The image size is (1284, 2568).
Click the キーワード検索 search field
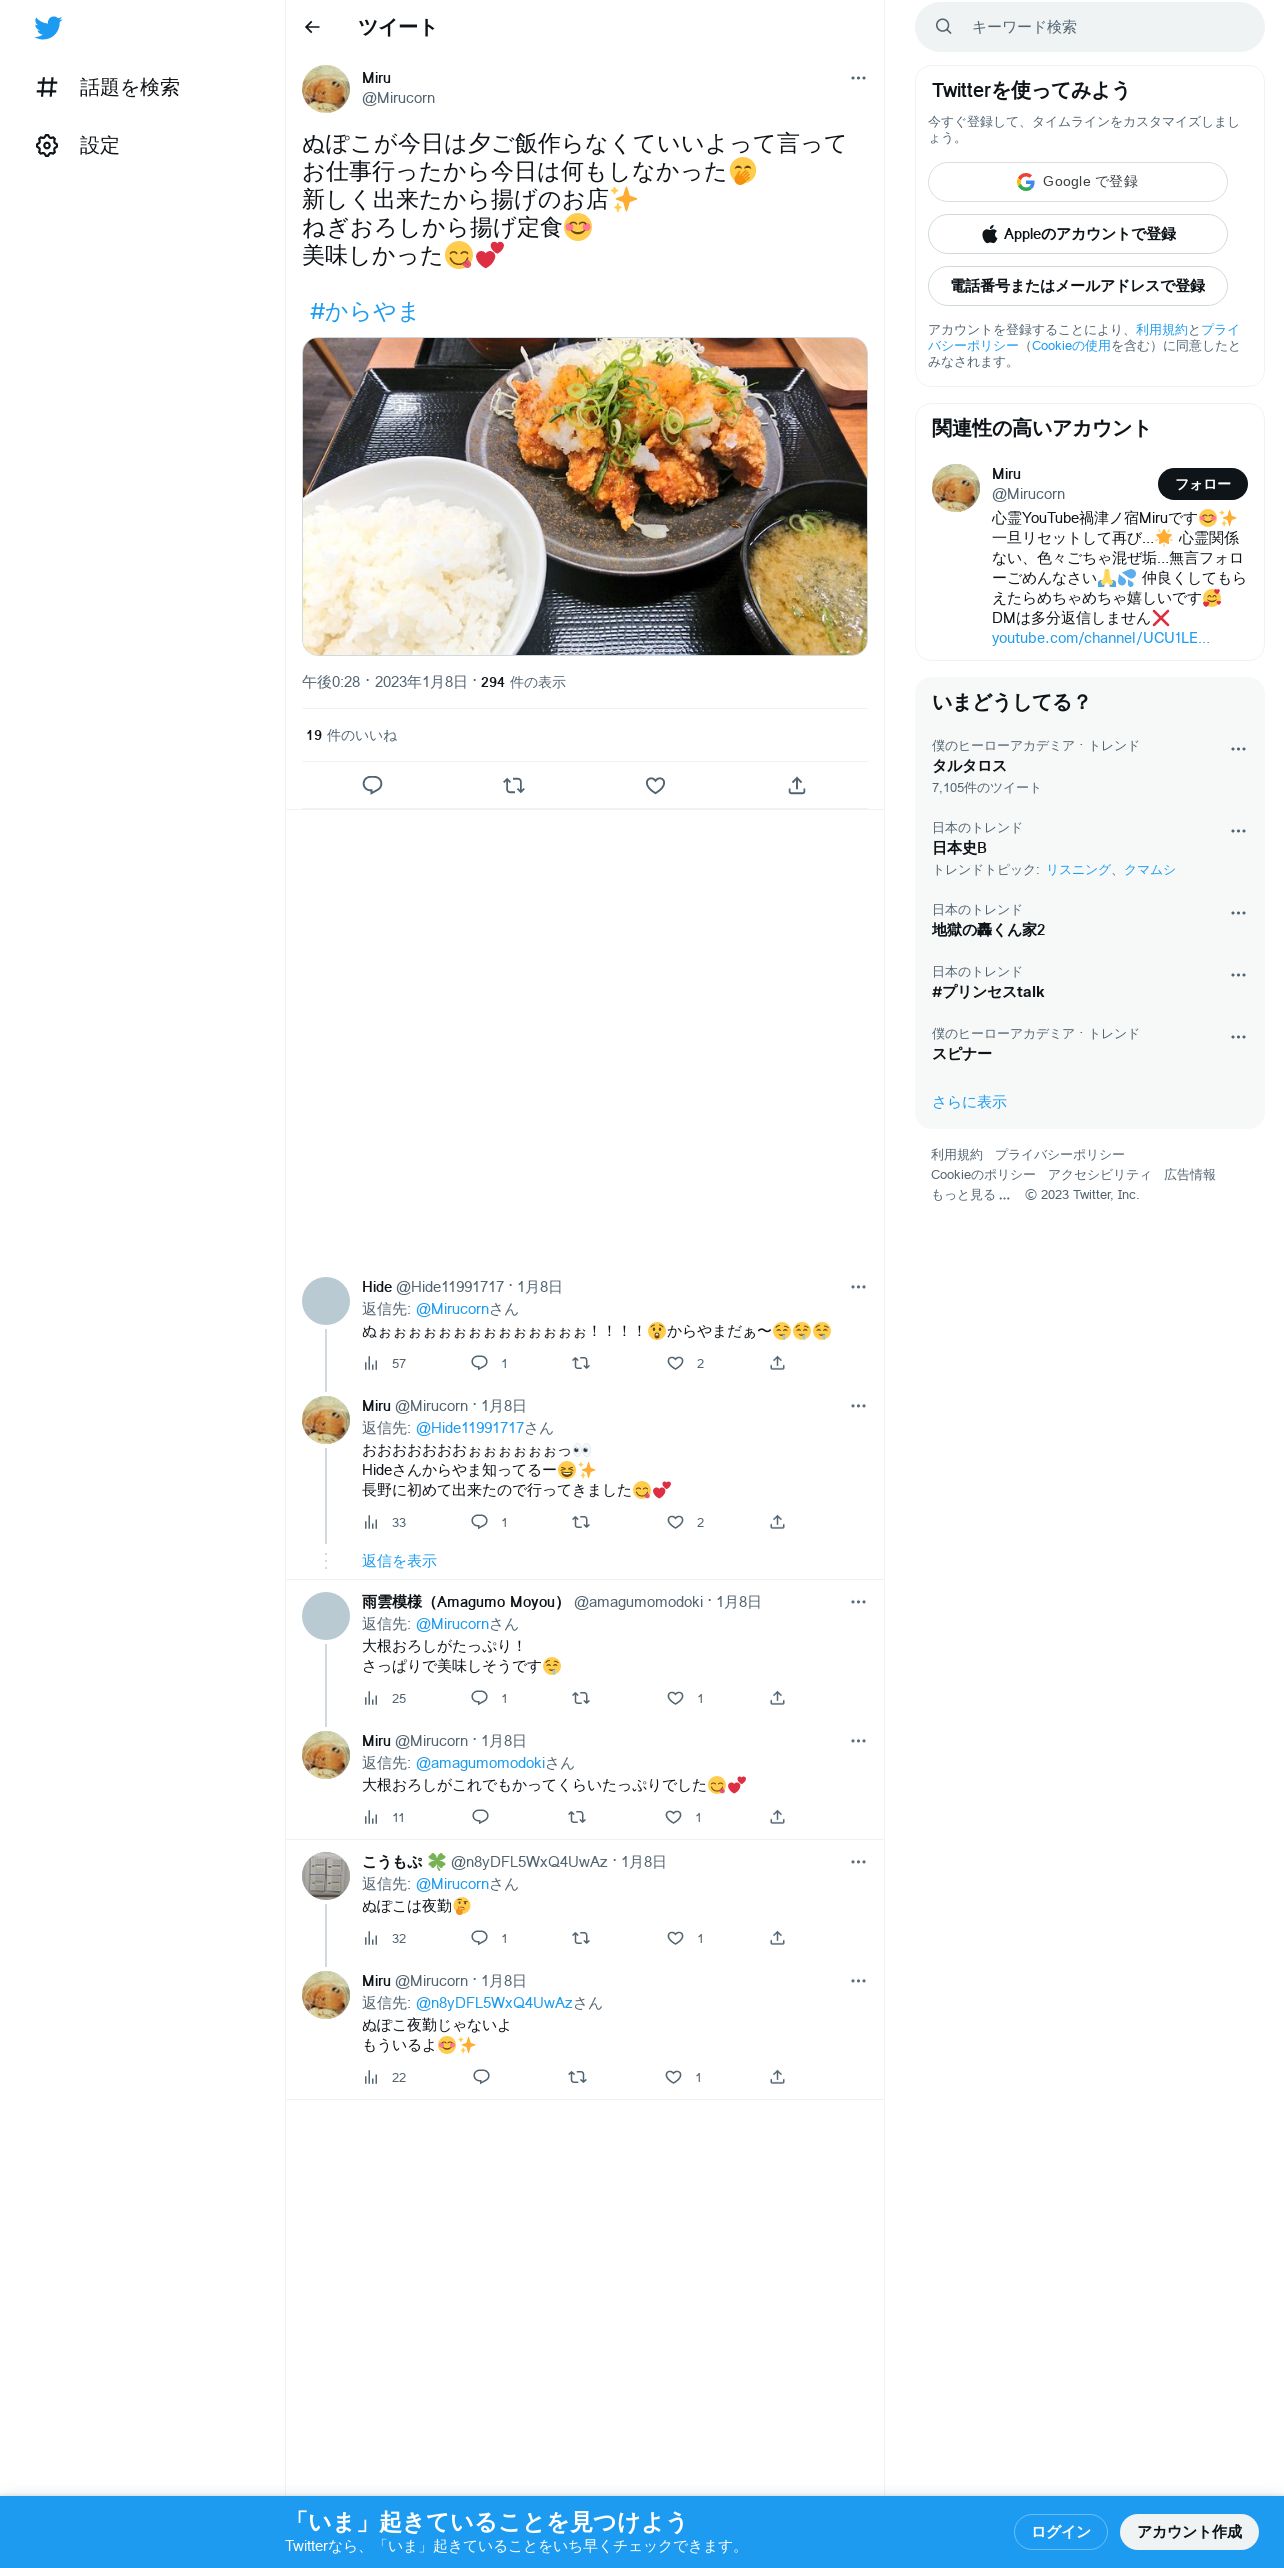[x=1089, y=27]
